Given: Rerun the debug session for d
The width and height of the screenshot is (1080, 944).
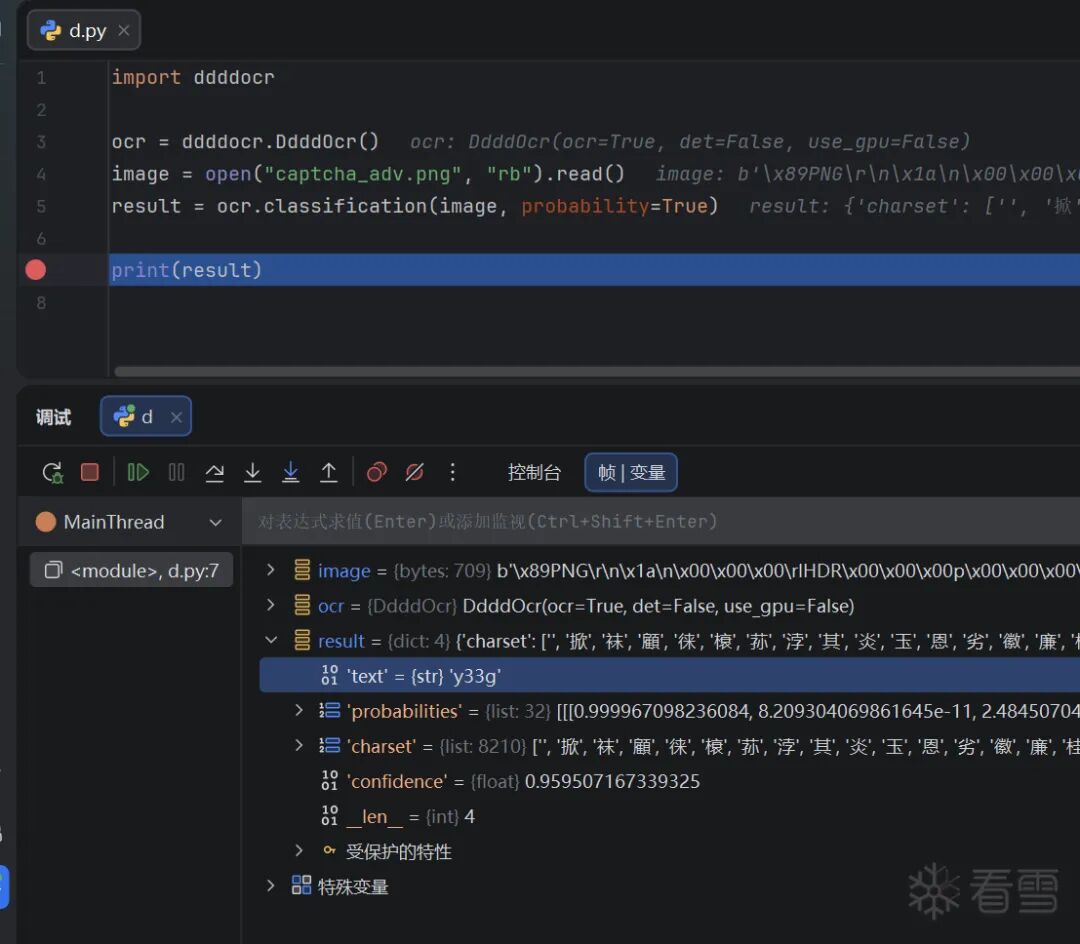Looking at the screenshot, I should pos(52,473).
